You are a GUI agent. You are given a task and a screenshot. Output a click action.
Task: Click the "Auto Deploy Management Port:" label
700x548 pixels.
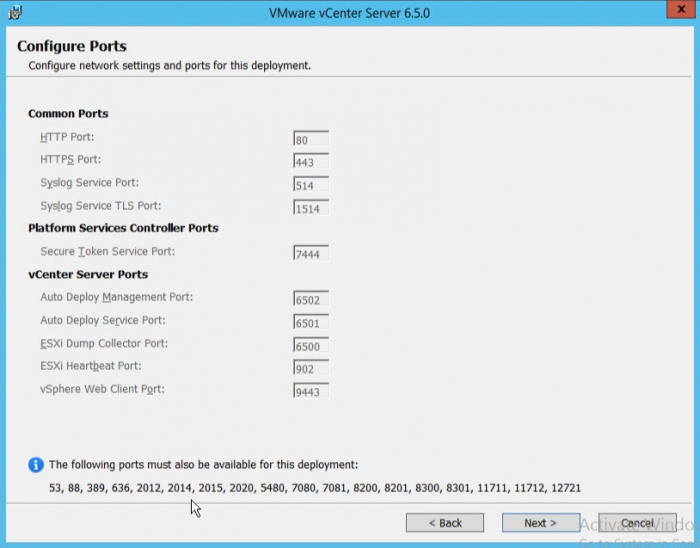point(117,297)
